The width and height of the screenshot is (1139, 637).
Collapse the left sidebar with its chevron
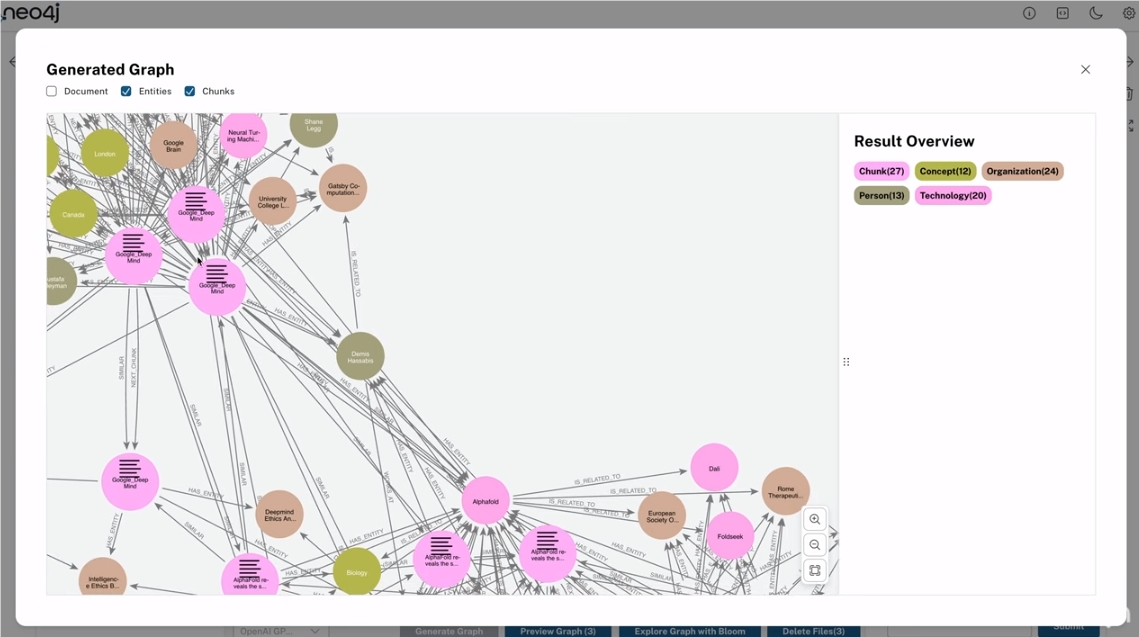pos(12,61)
